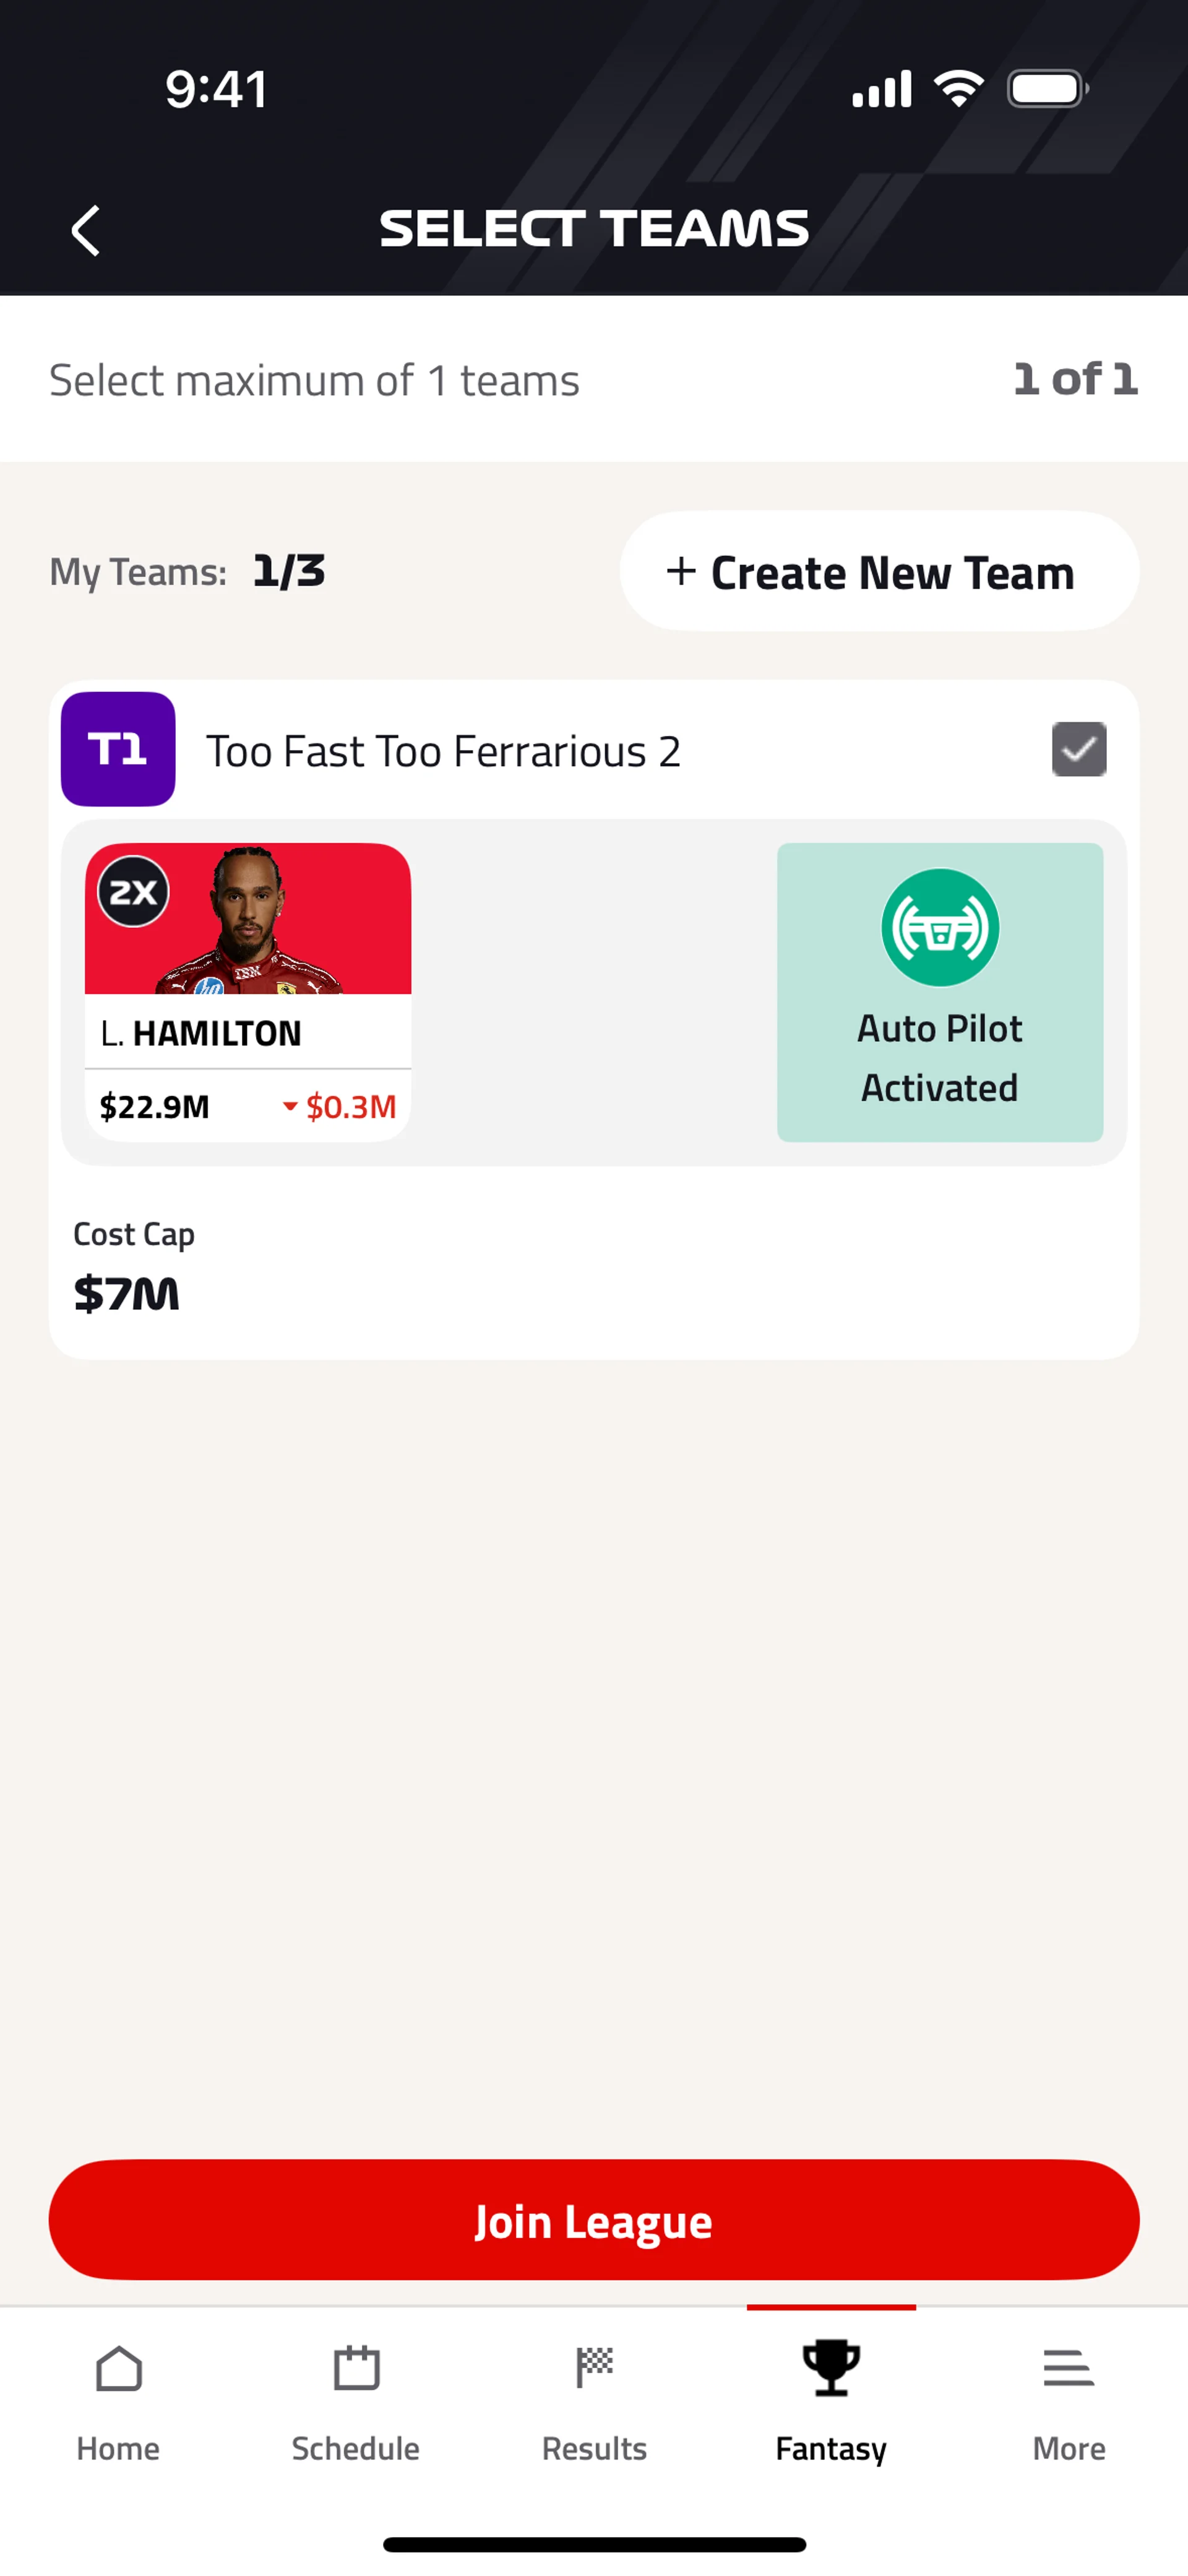This screenshot has width=1188, height=2576.
Task: Tap the purple T1 team badge
Action: [x=118, y=749]
